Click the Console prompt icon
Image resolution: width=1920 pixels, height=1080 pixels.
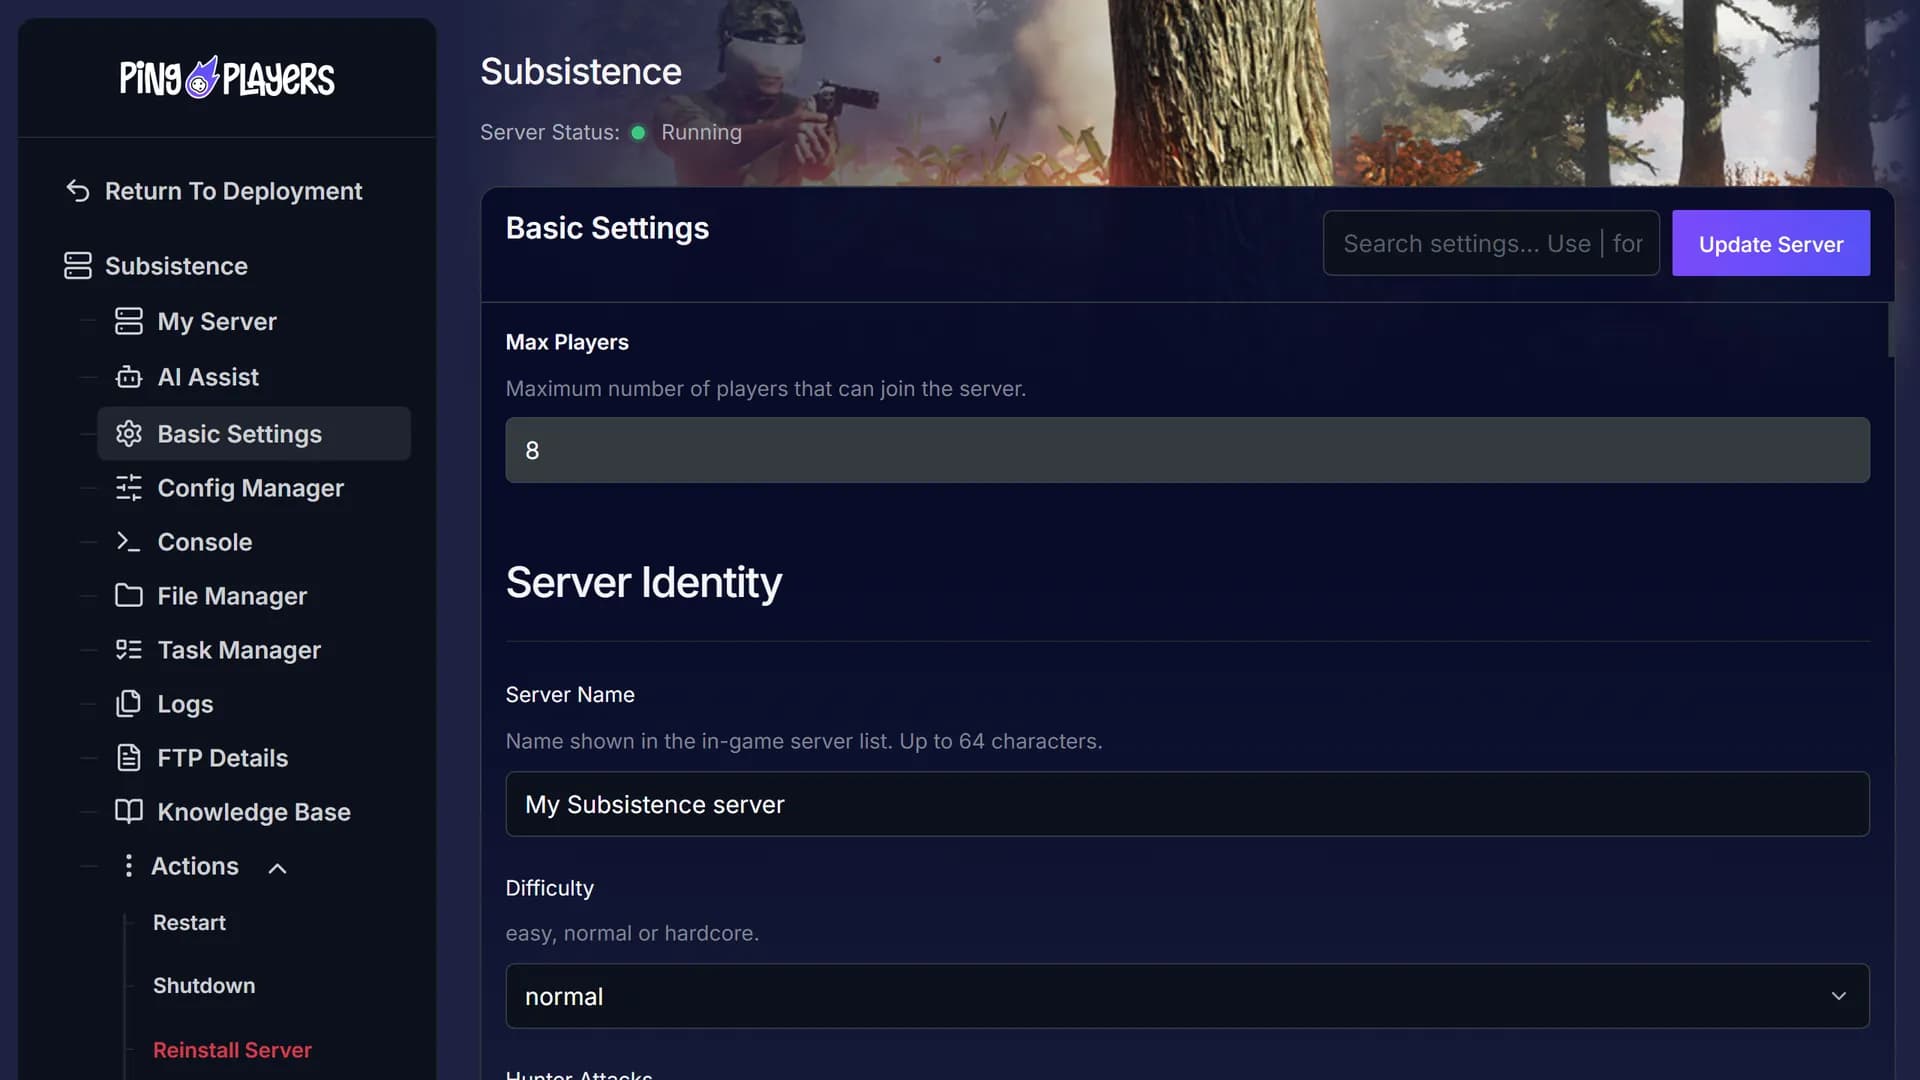pos(129,541)
